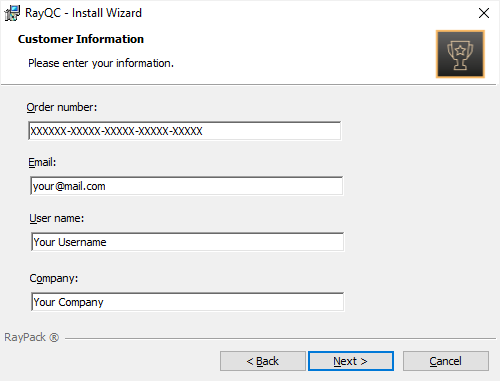500x381 pixels.
Task: Click the separator line beneath the header banner
Action: point(248,85)
